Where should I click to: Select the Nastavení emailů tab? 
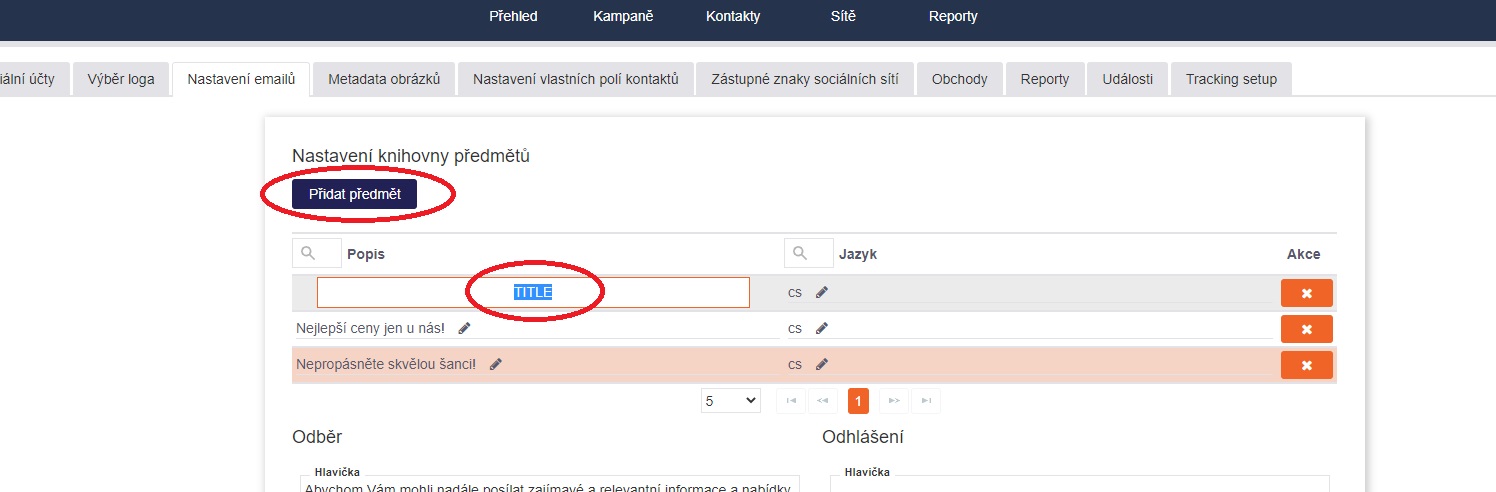[241, 79]
